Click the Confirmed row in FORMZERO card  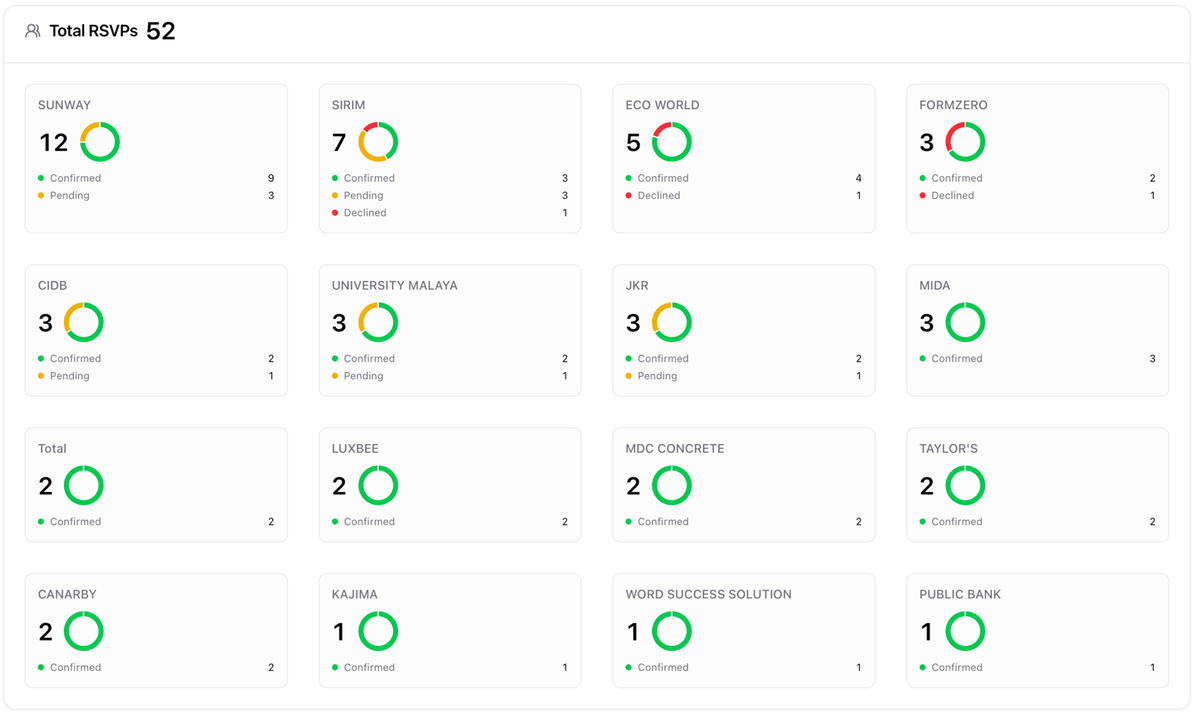[1038, 178]
